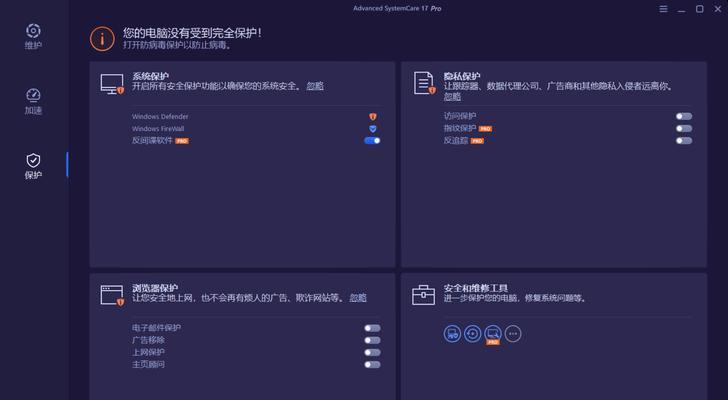
Task: Enable the 指纹保护 toggle
Action: pyautogui.click(x=684, y=129)
